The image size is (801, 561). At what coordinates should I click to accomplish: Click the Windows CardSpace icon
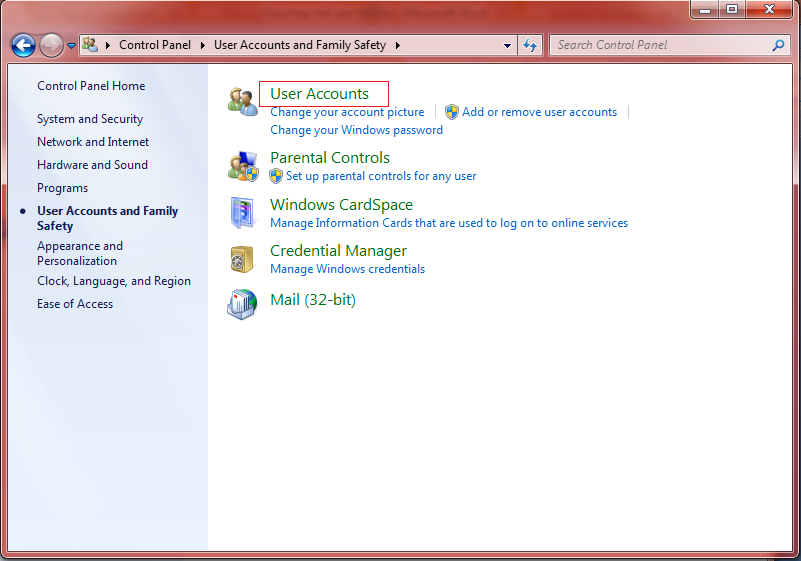[x=242, y=213]
